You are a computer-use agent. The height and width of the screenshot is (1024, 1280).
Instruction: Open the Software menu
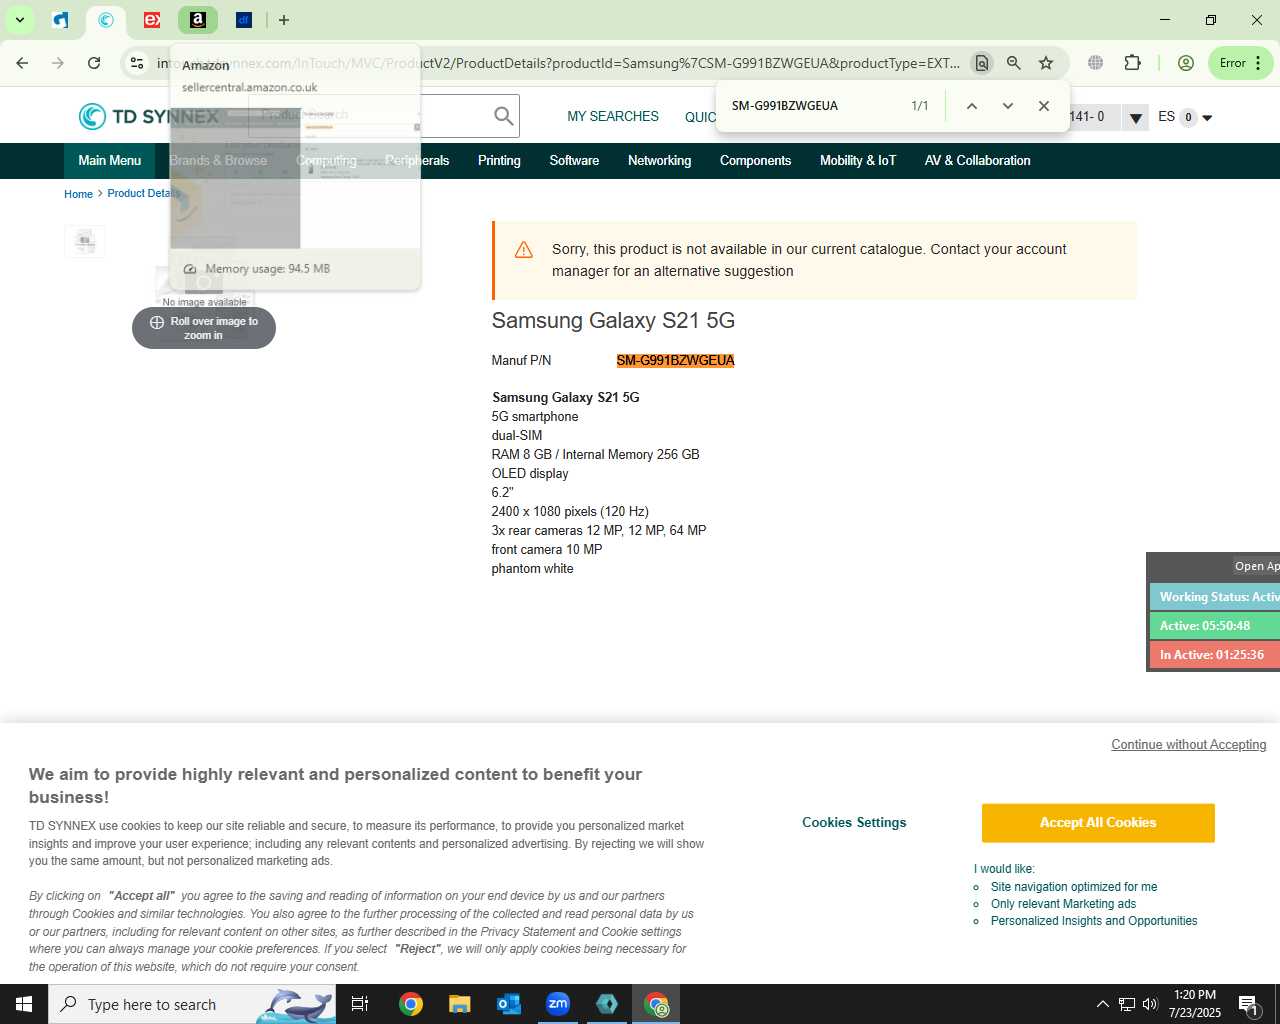[574, 160]
